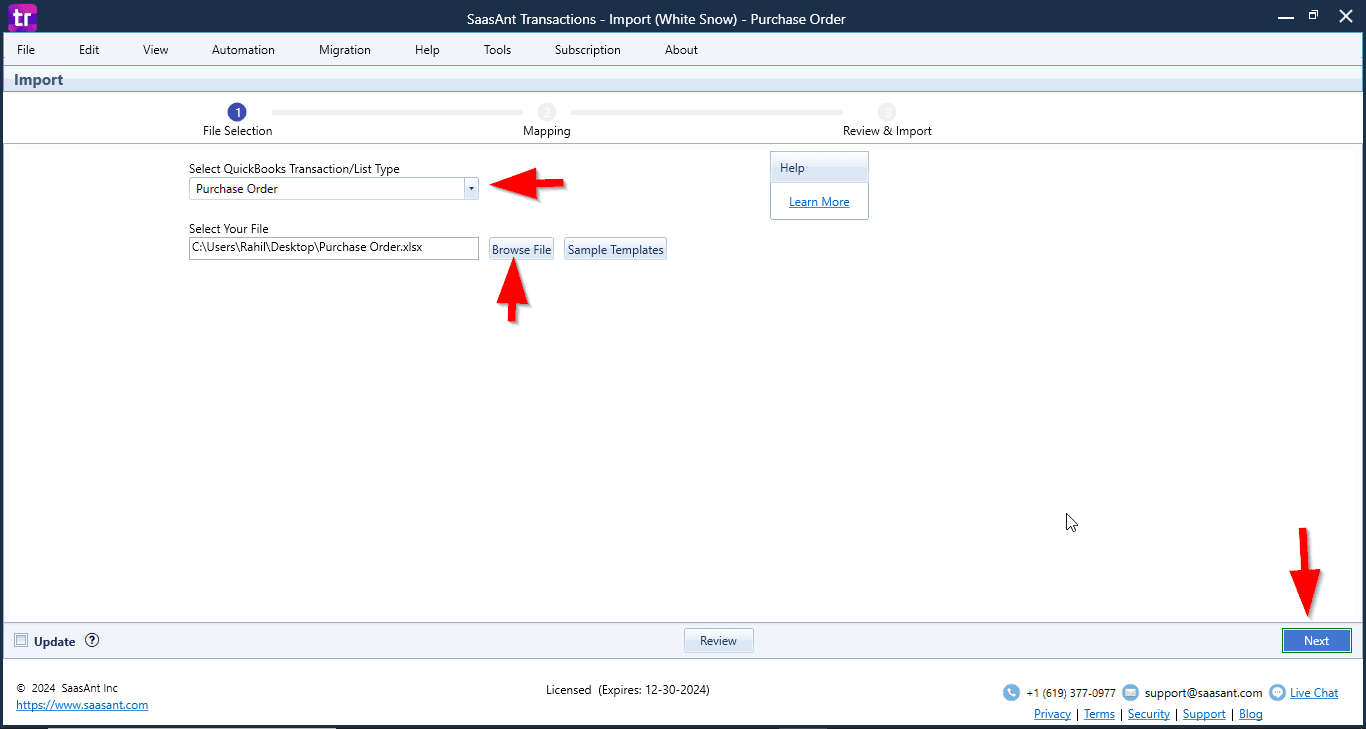1366x729 pixels.
Task: Click step 1 File Selection circle
Action: 237,112
